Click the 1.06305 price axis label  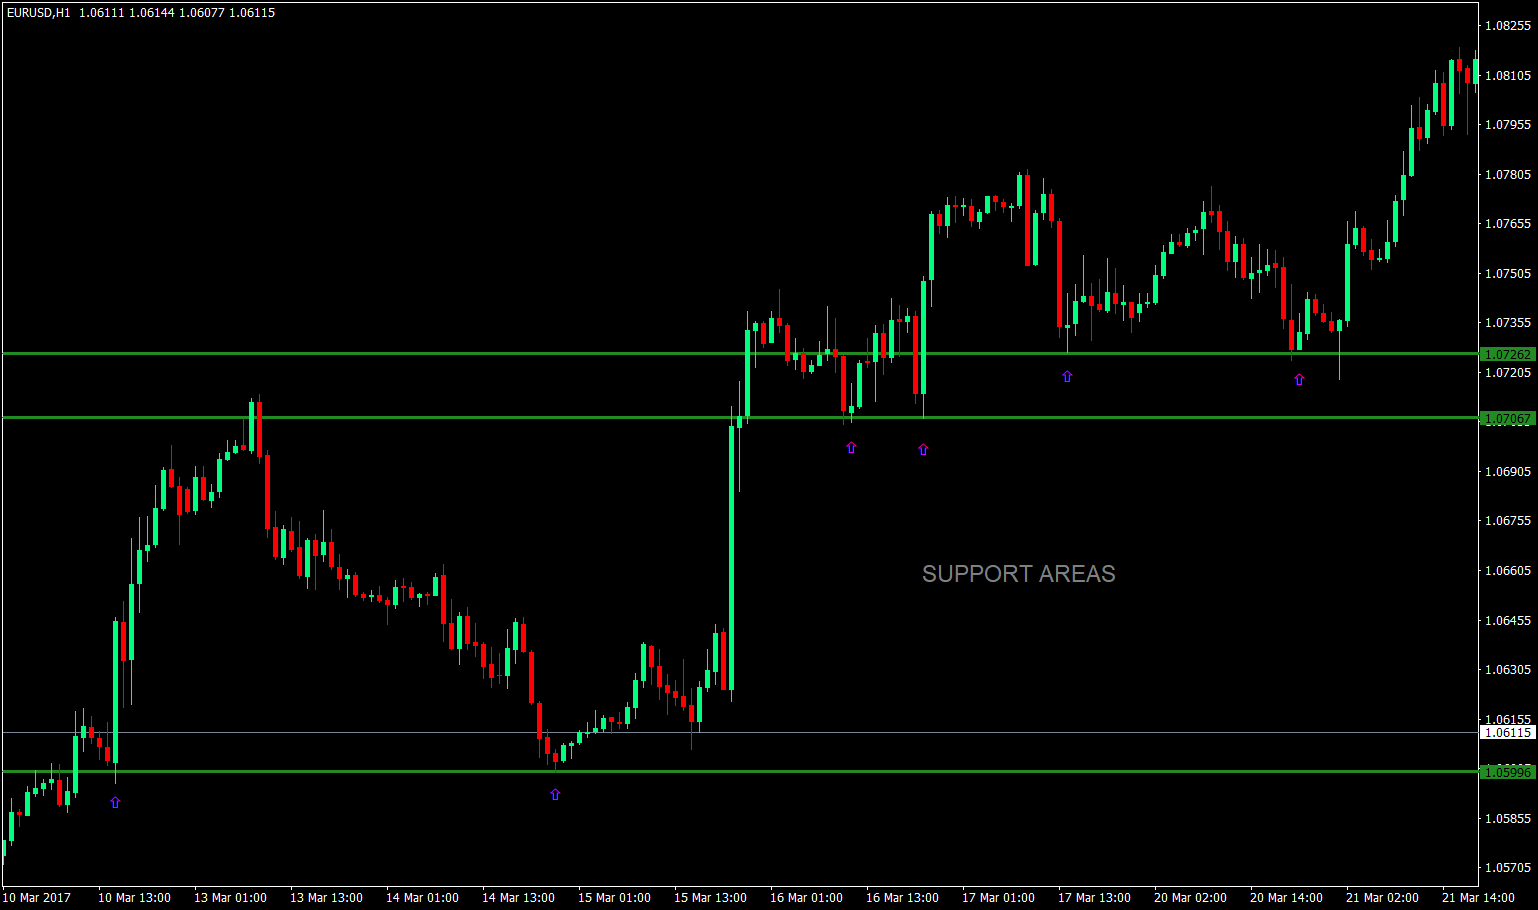(x=1509, y=669)
